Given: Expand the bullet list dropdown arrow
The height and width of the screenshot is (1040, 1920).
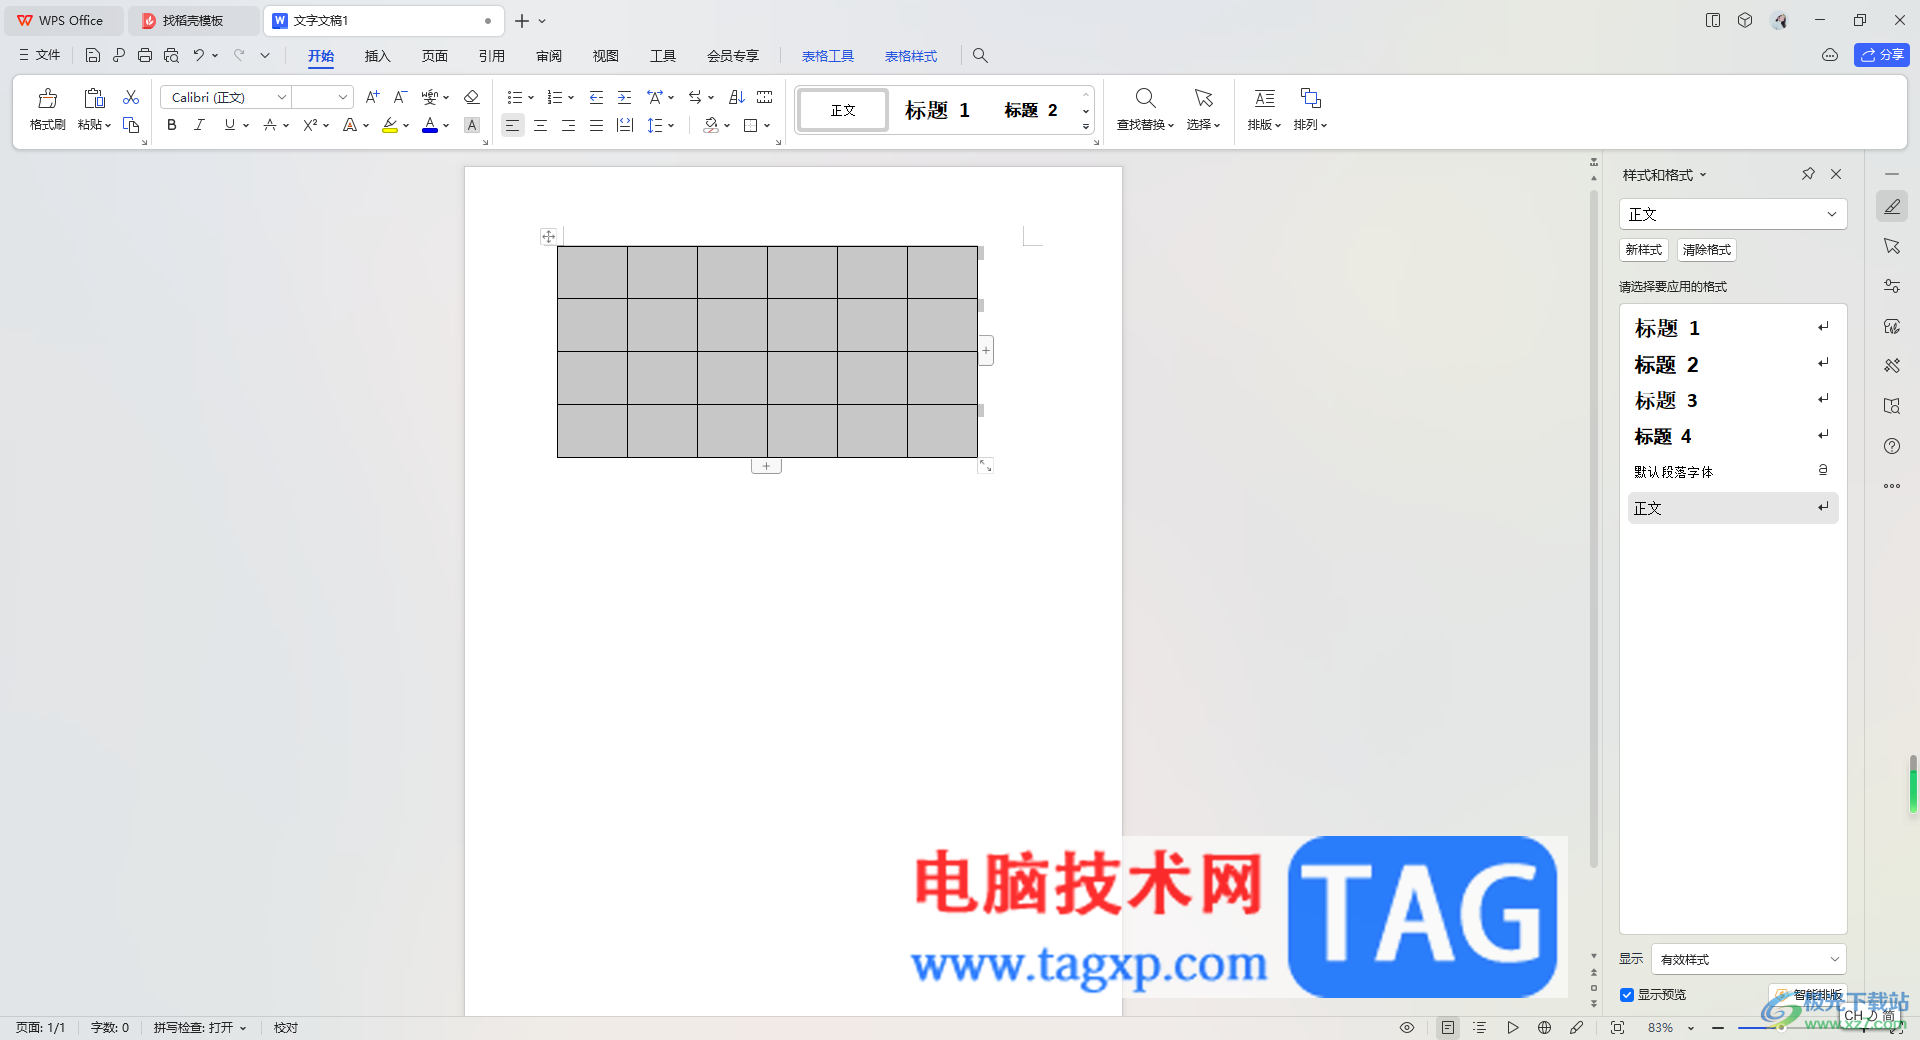Looking at the screenshot, I should click(531, 98).
